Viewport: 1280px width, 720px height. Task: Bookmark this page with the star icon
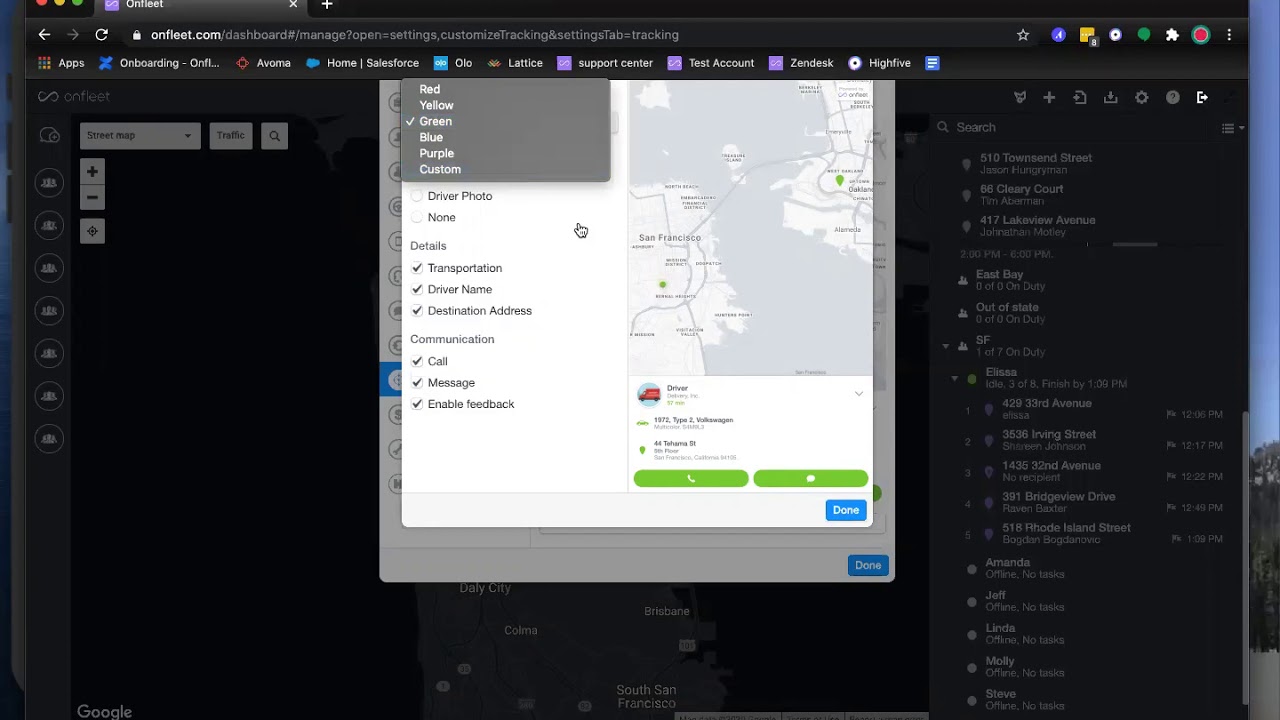pyautogui.click(x=1023, y=35)
